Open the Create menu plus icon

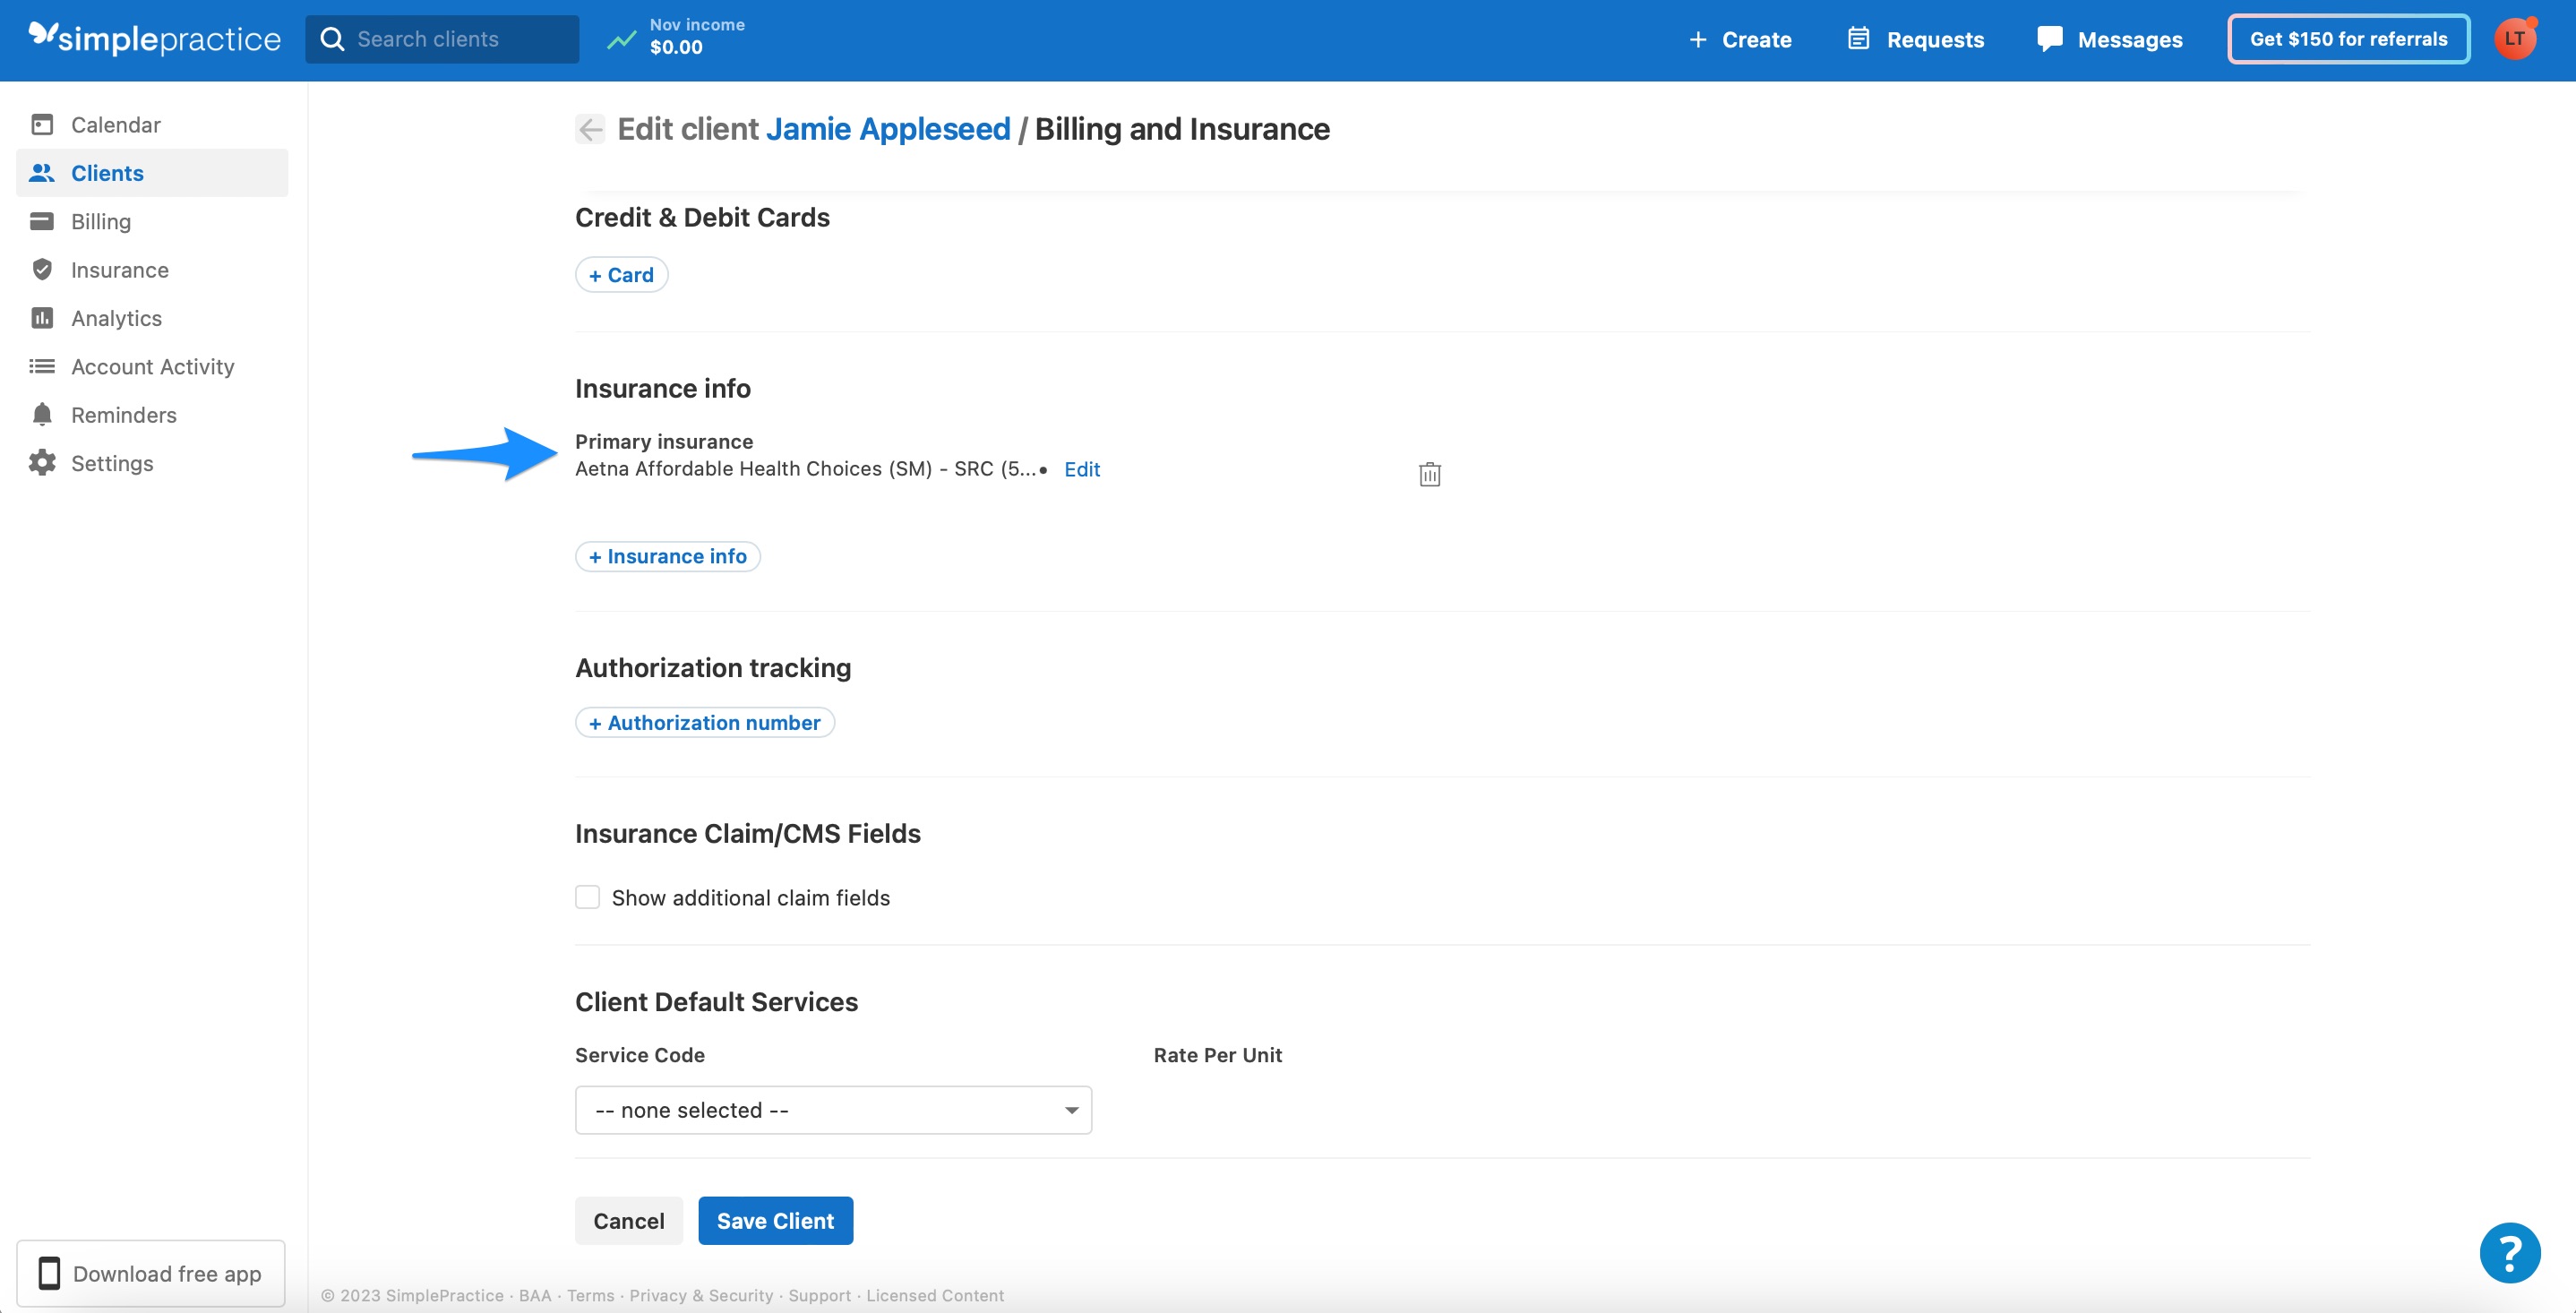1699,39
